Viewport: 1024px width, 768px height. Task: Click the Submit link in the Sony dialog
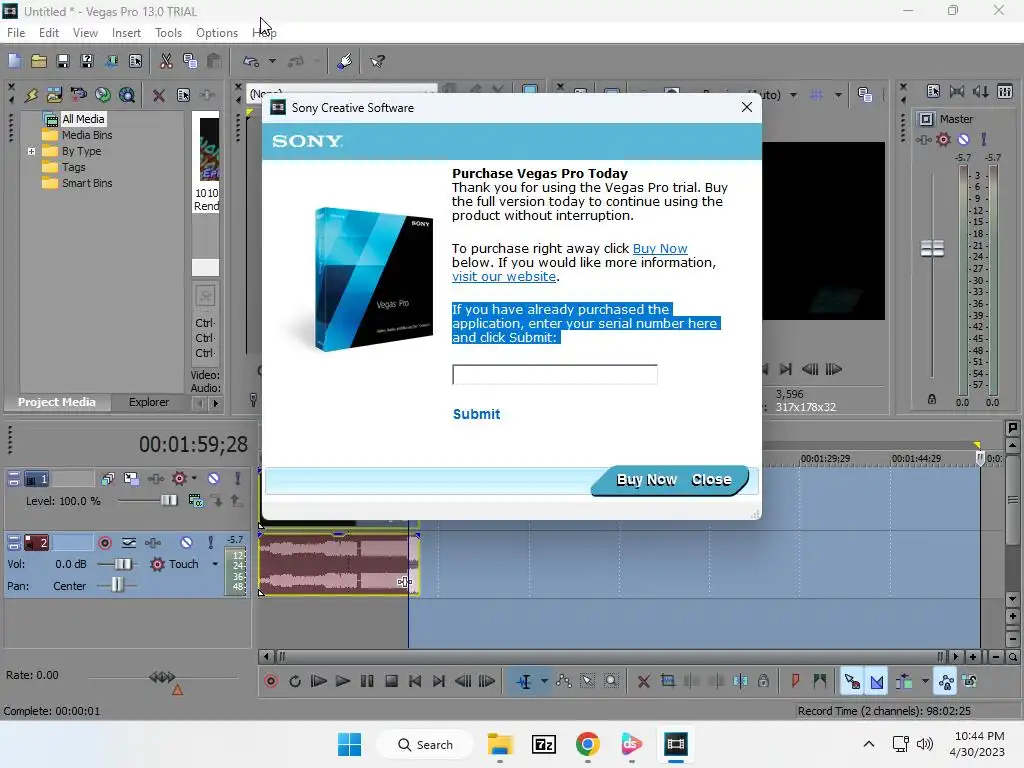point(477,414)
